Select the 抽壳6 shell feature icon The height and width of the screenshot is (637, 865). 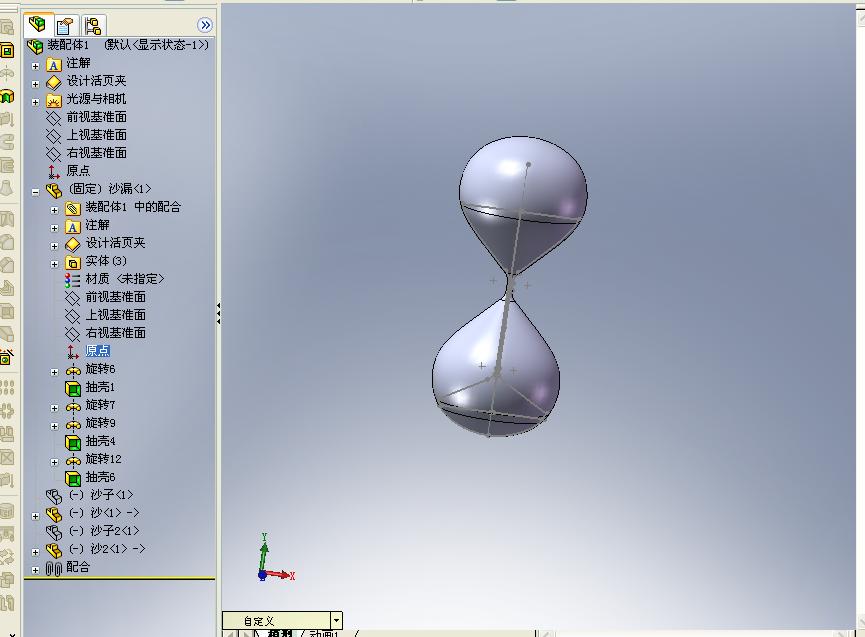click(x=73, y=479)
